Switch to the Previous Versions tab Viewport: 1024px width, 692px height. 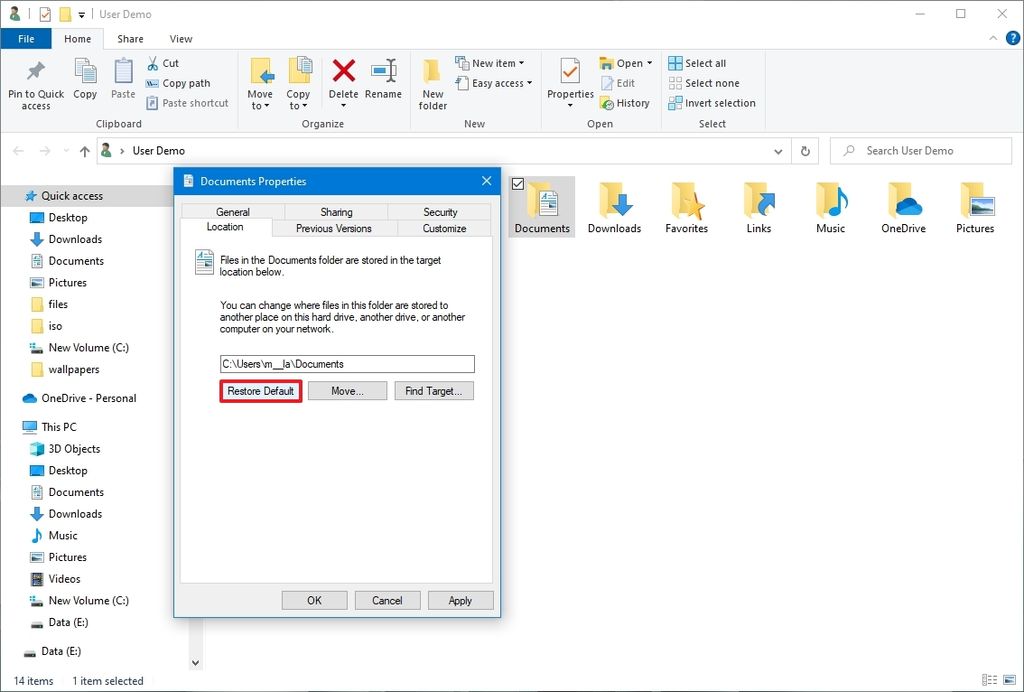point(333,228)
